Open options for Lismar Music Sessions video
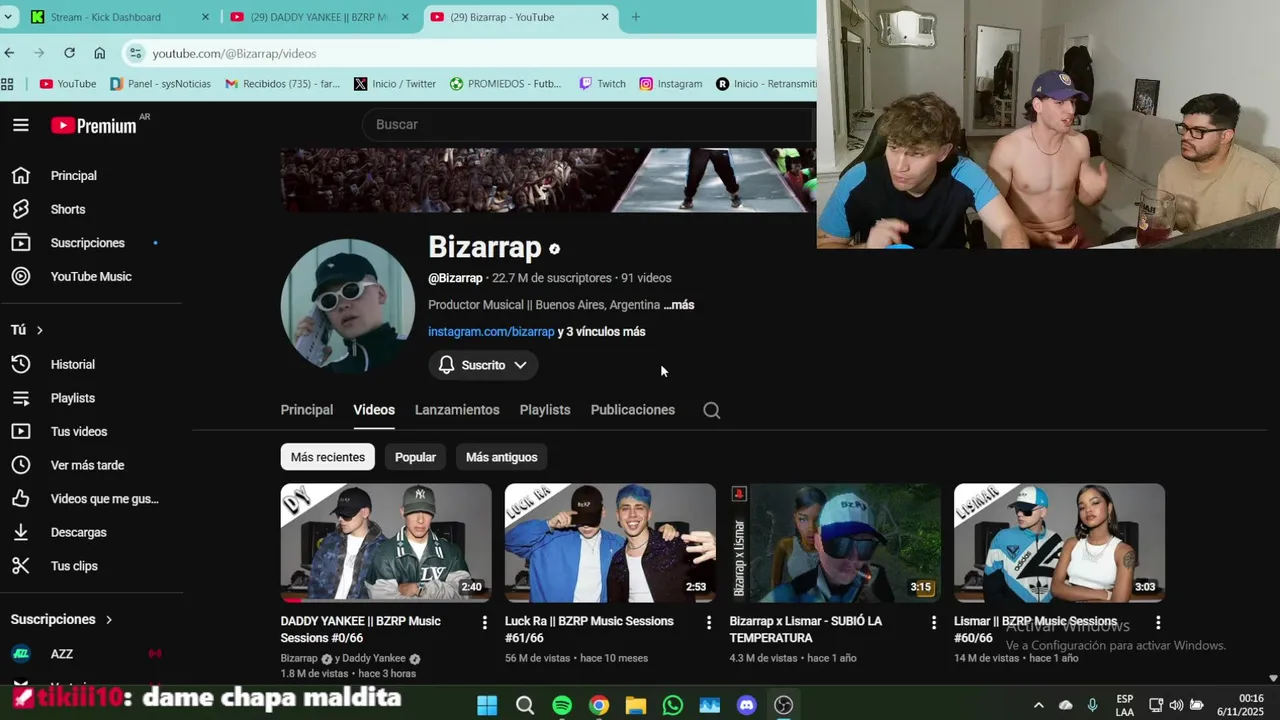 point(1158,622)
